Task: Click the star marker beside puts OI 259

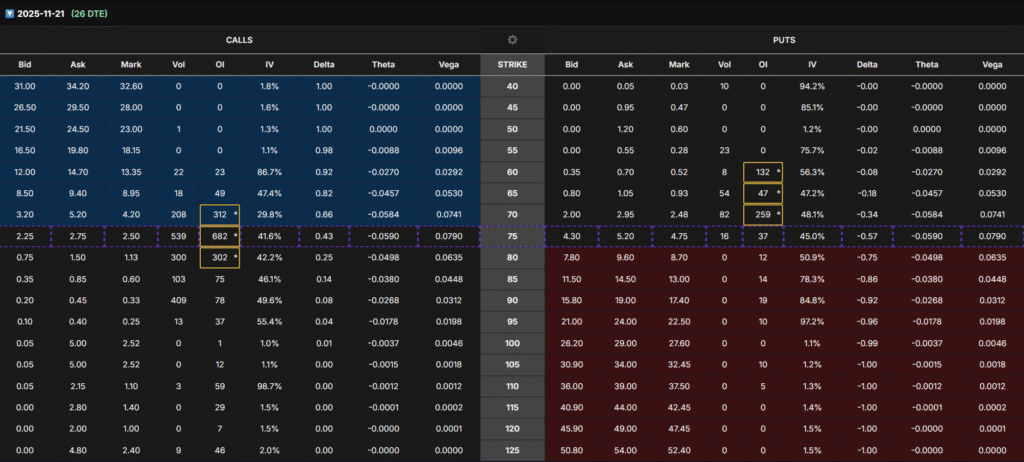Action: pos(776,213)
